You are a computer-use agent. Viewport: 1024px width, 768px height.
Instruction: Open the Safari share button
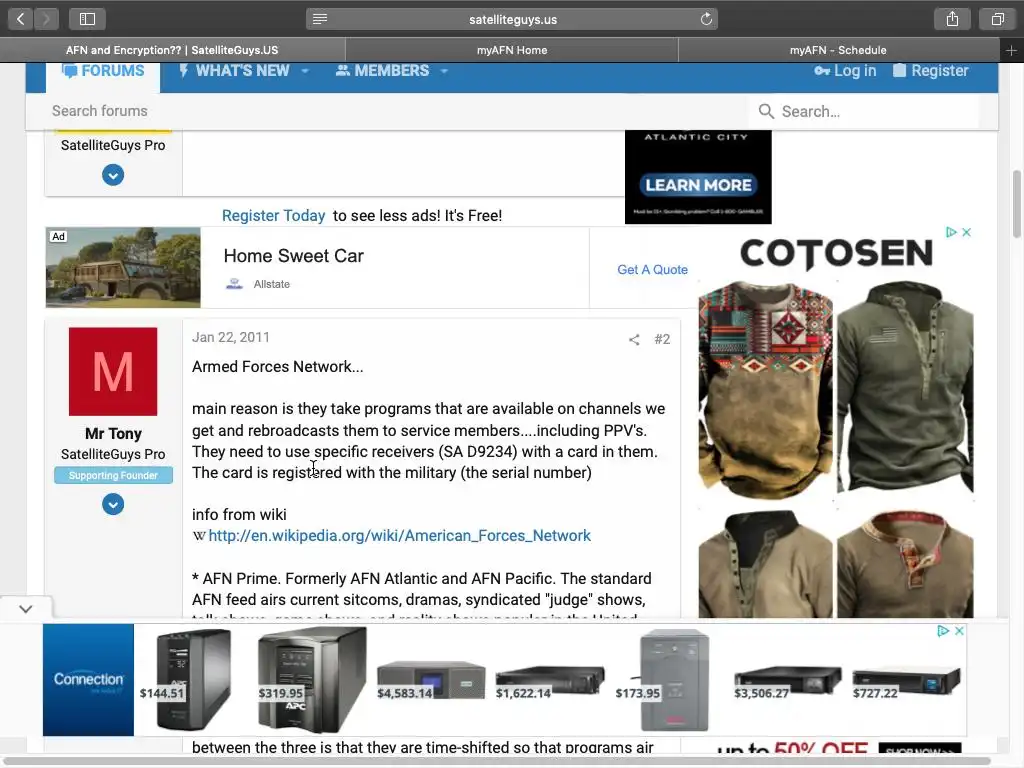point(952,19)
